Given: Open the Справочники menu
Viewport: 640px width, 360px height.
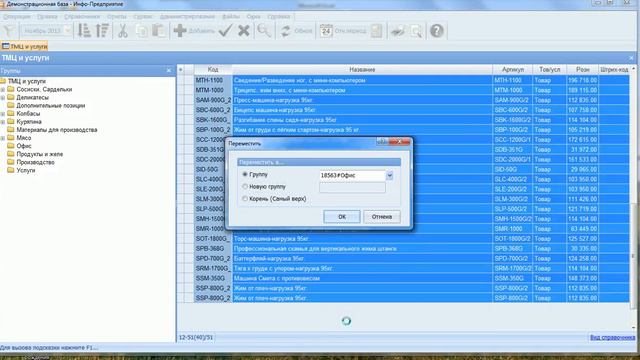Looking at the screenshot, I should [x=82, y=16].
